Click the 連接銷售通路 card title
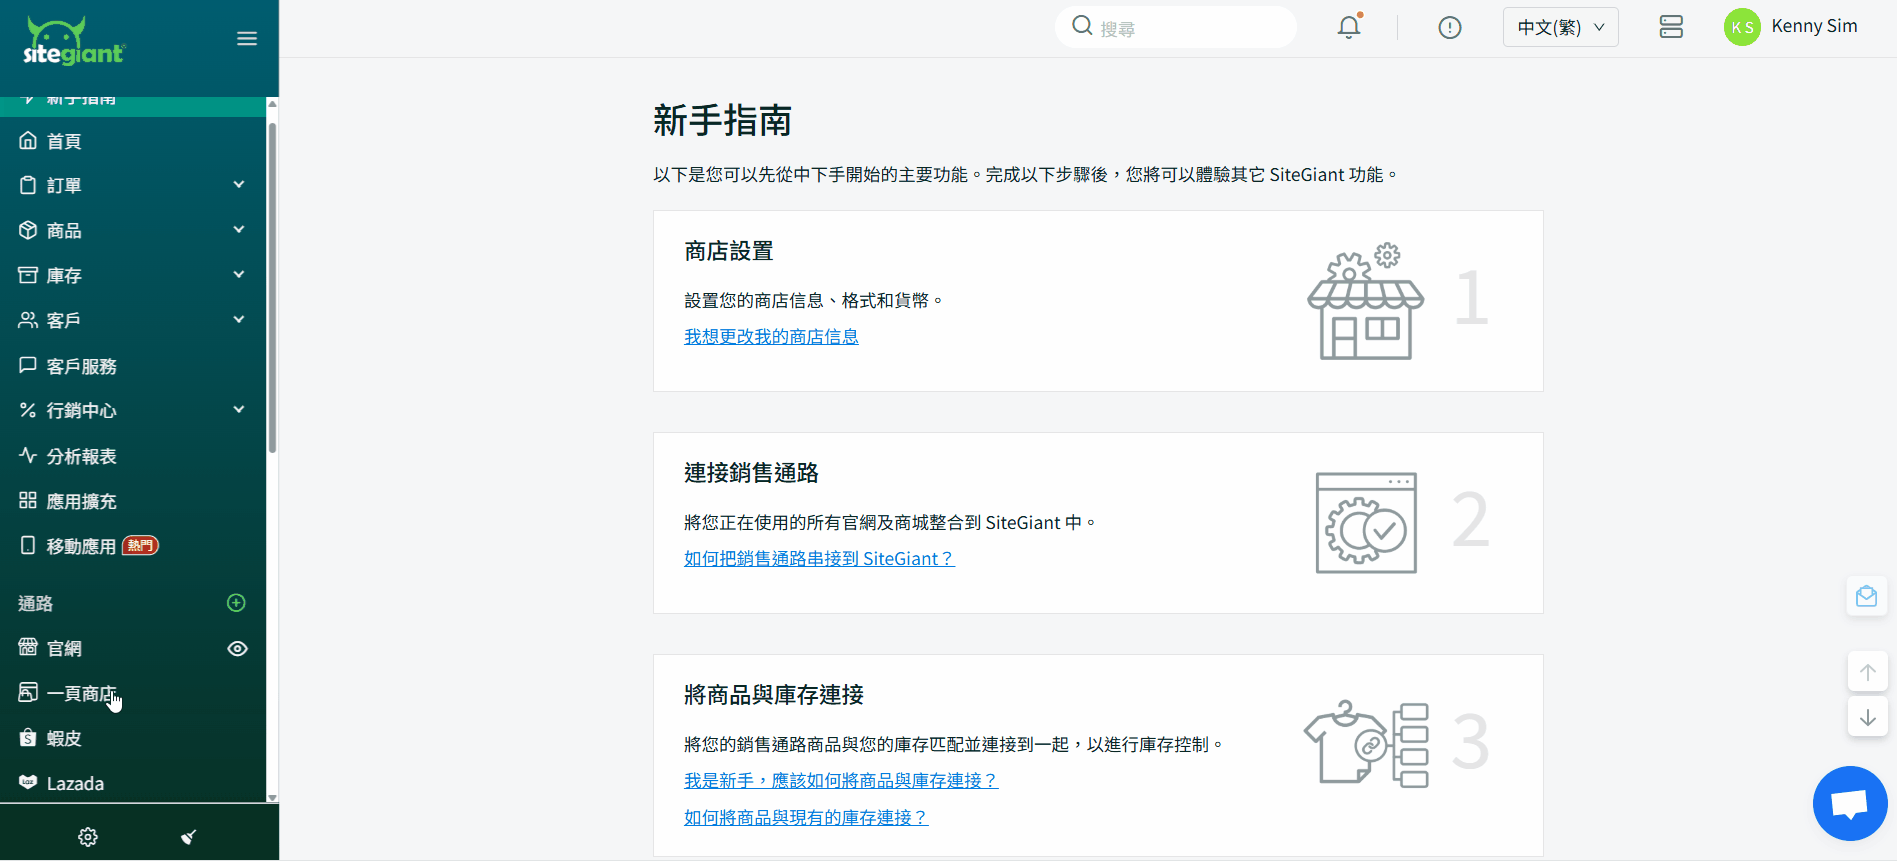The height and width of the screenshot is (861, 1897). click(x=751, y=474)
